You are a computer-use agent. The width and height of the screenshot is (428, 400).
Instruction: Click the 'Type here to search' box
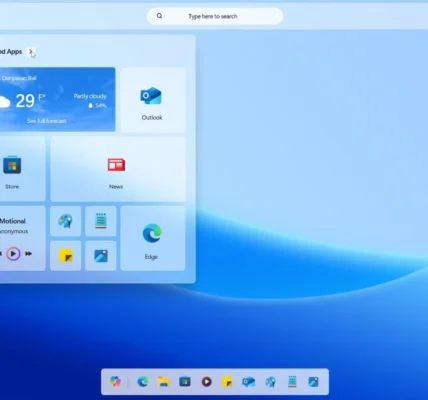coord(215,16)
